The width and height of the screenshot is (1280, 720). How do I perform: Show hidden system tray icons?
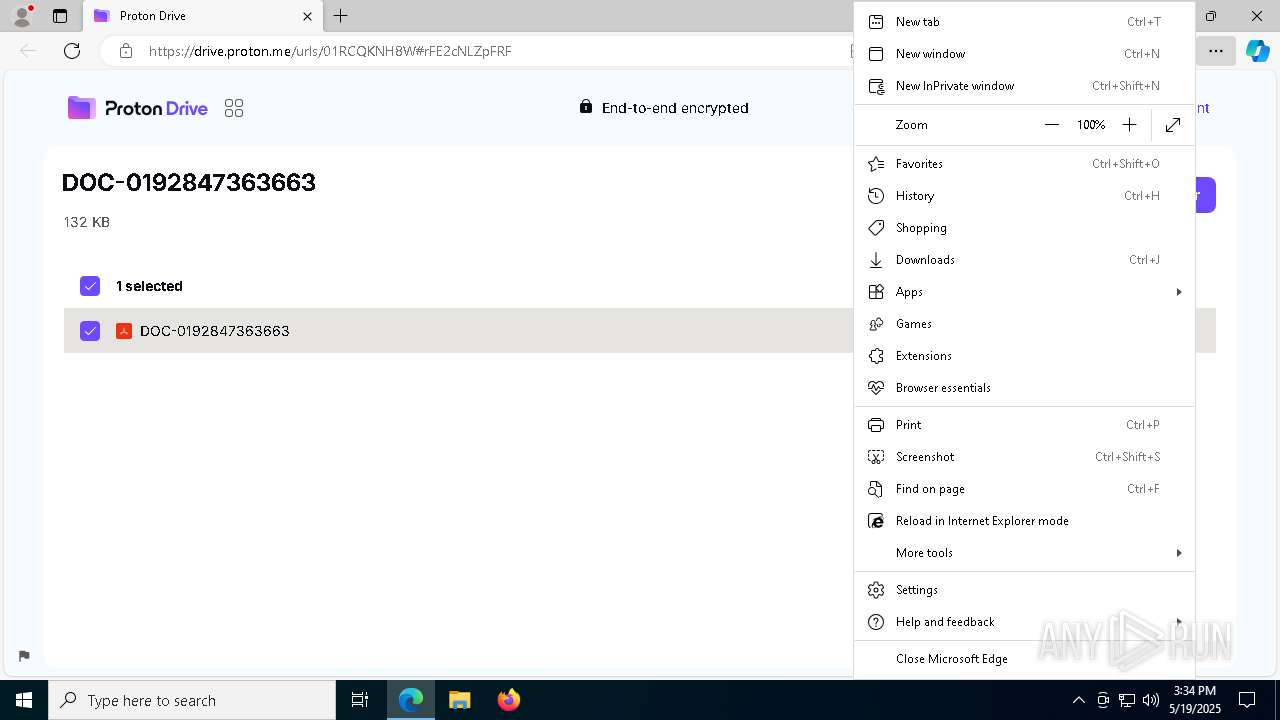pyautogui.click(x=1078, y=700)
